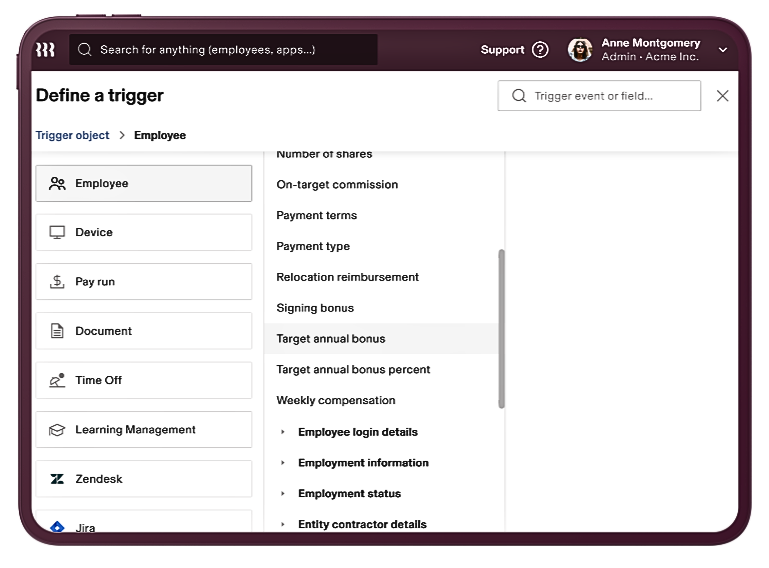Select the Learning Management trigger object
Viewport: 769px width, 568px height.
144,430
